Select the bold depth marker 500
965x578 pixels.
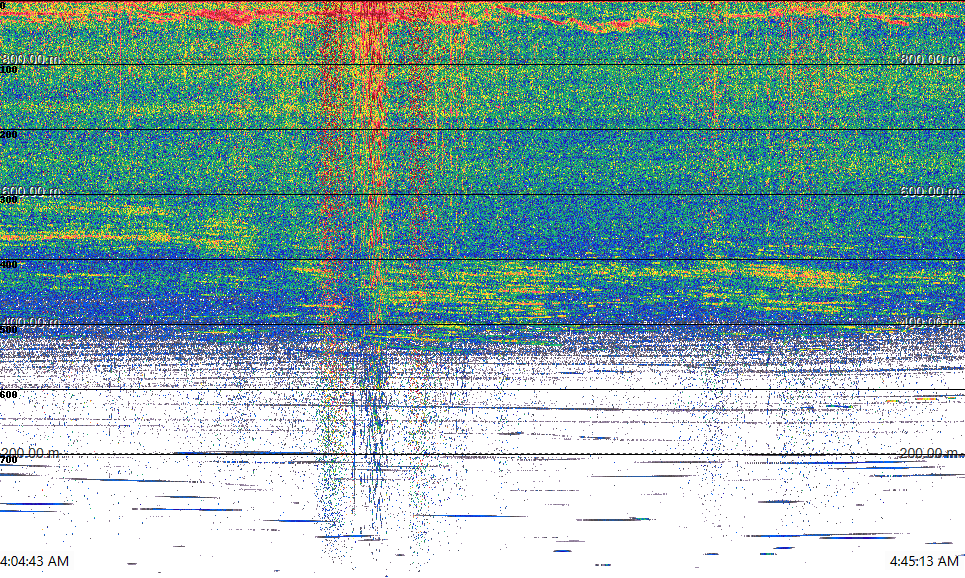pyautogui.click(x=9, y=330)
